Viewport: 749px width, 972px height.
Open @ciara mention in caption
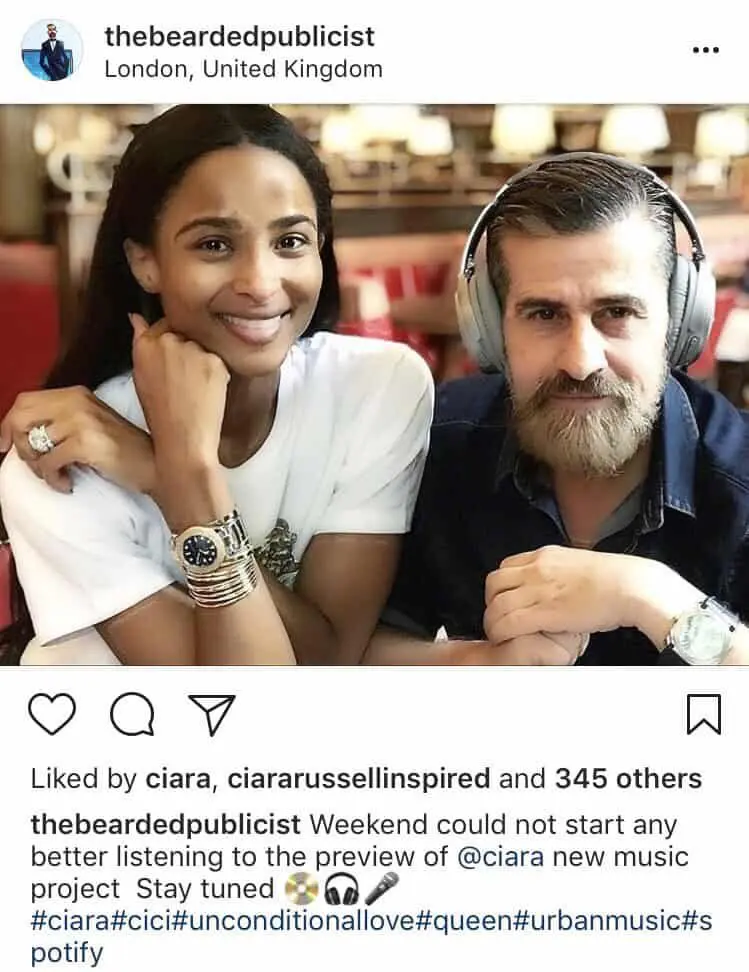[x=500, y=857]
